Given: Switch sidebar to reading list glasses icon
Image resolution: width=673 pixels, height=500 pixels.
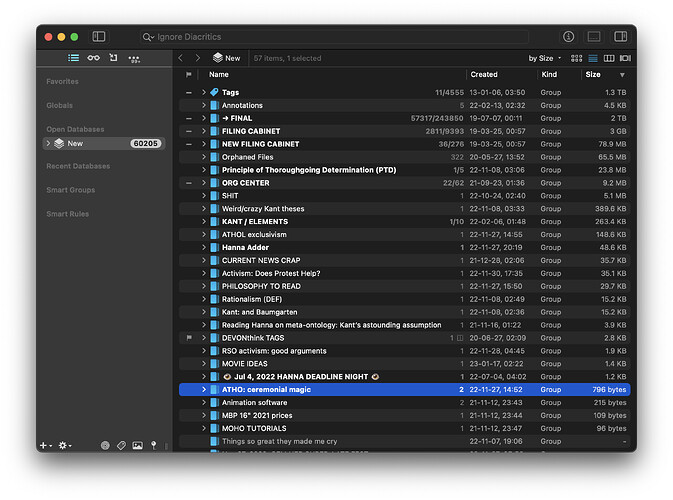Looking at the screenshot, I should pyautogui.click(x=93, y=58).
